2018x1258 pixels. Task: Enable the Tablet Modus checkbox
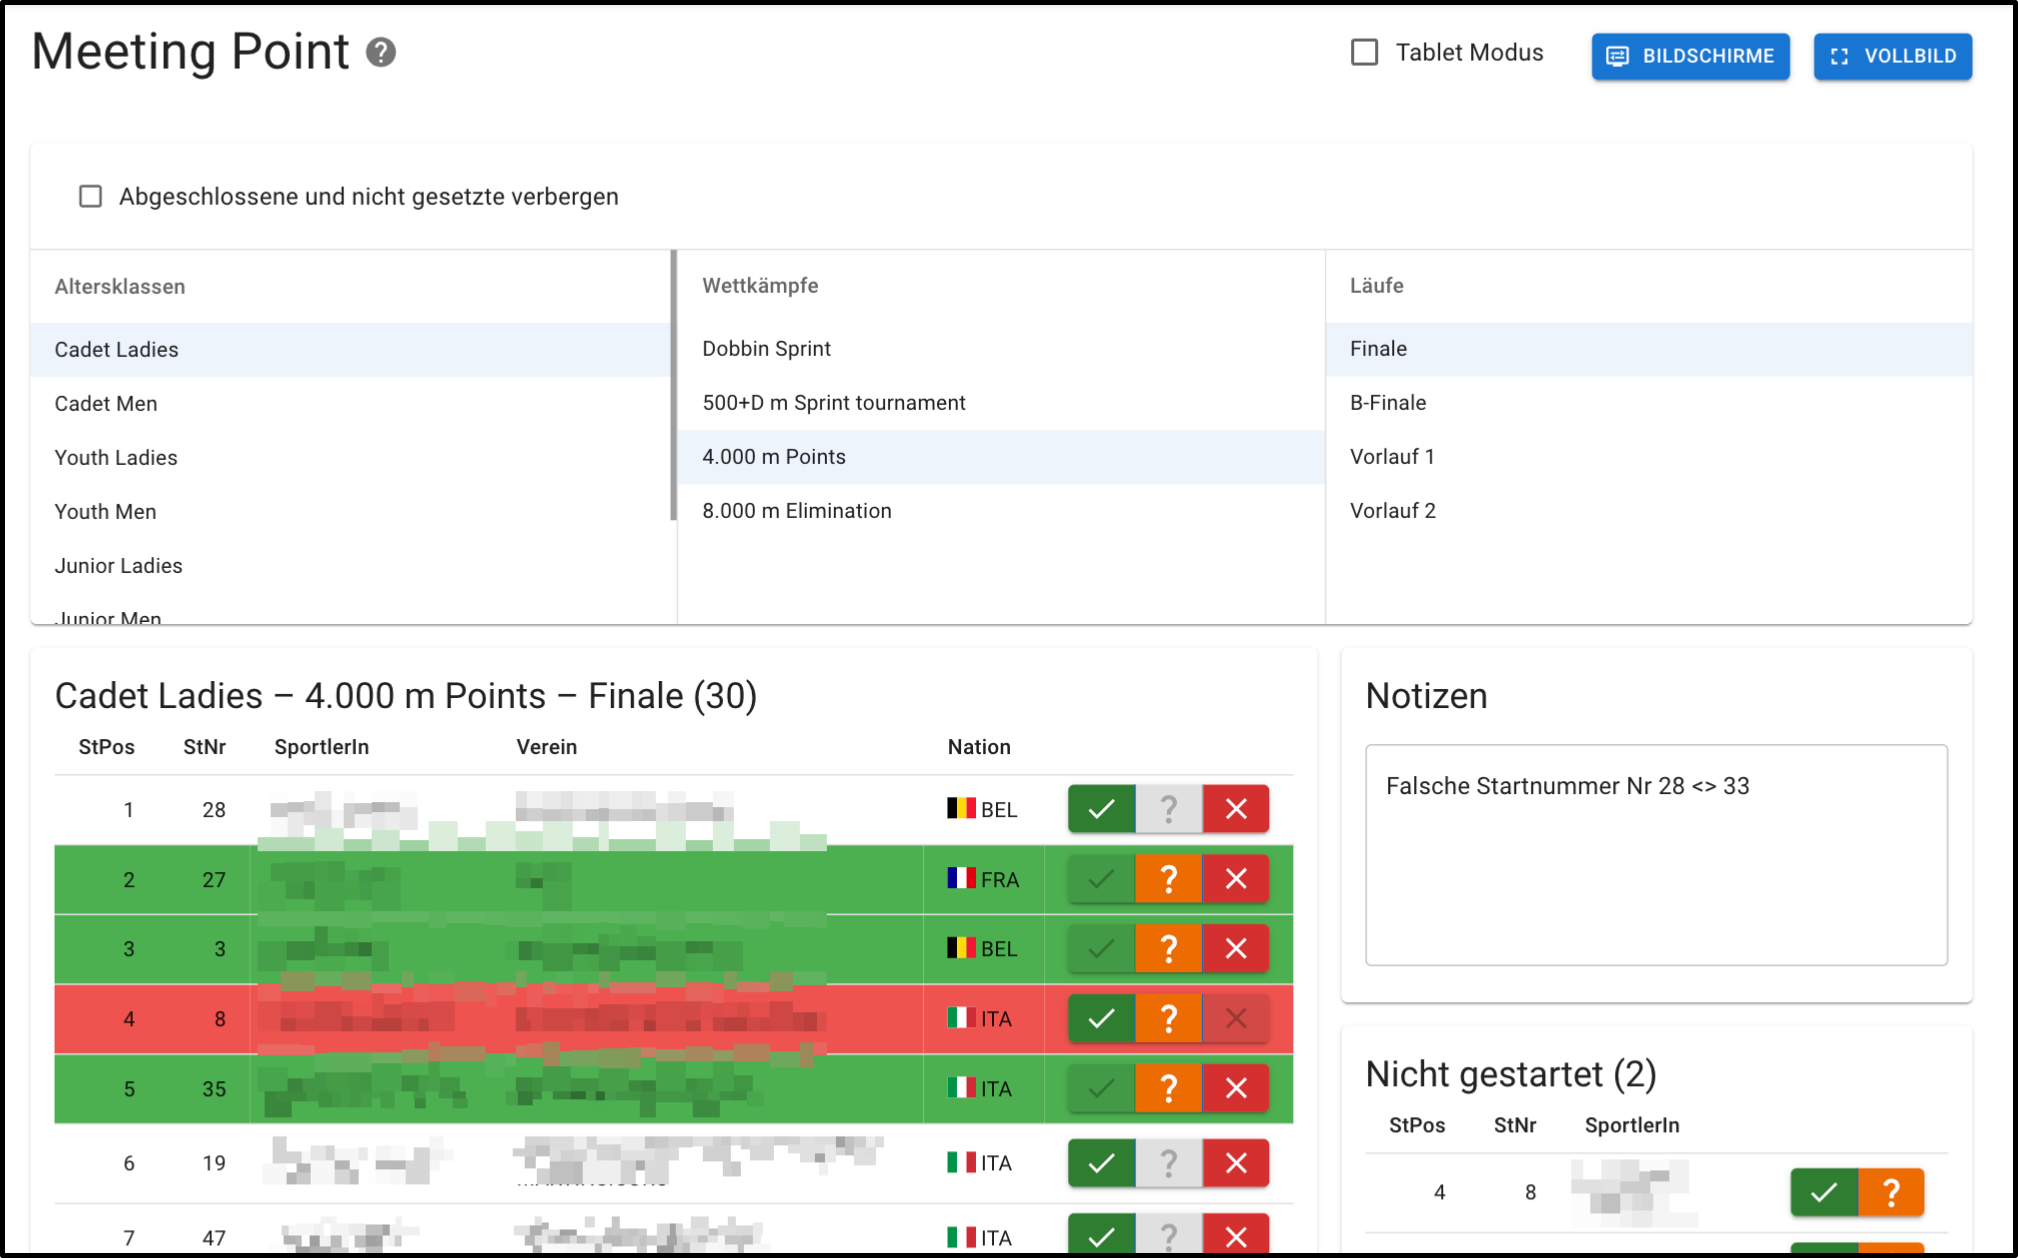click(x=1364, y=52)
